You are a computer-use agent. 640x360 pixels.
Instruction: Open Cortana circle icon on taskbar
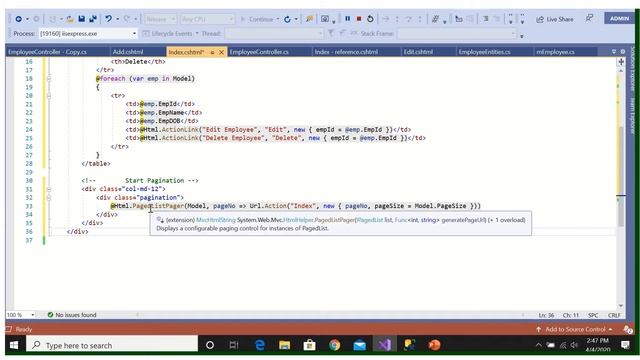click(x=210, y=345)
